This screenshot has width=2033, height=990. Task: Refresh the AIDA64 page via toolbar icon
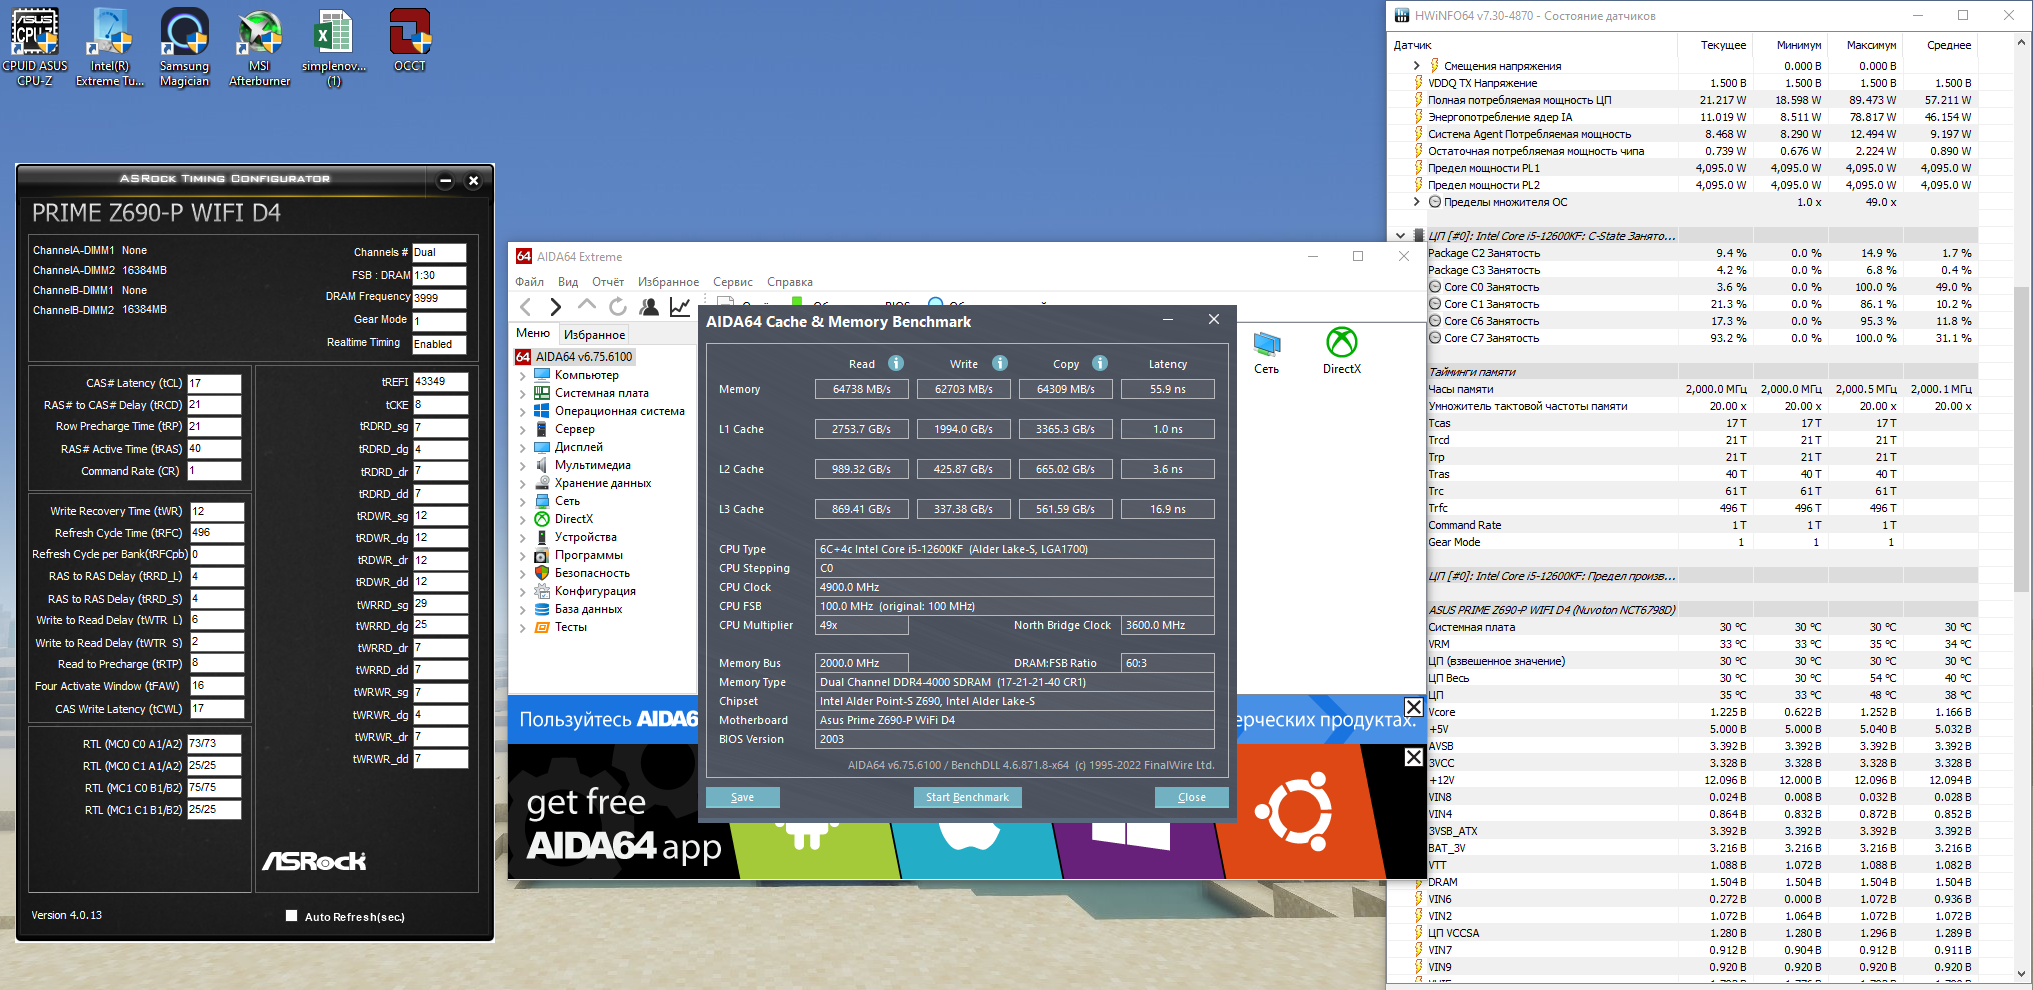618,307
